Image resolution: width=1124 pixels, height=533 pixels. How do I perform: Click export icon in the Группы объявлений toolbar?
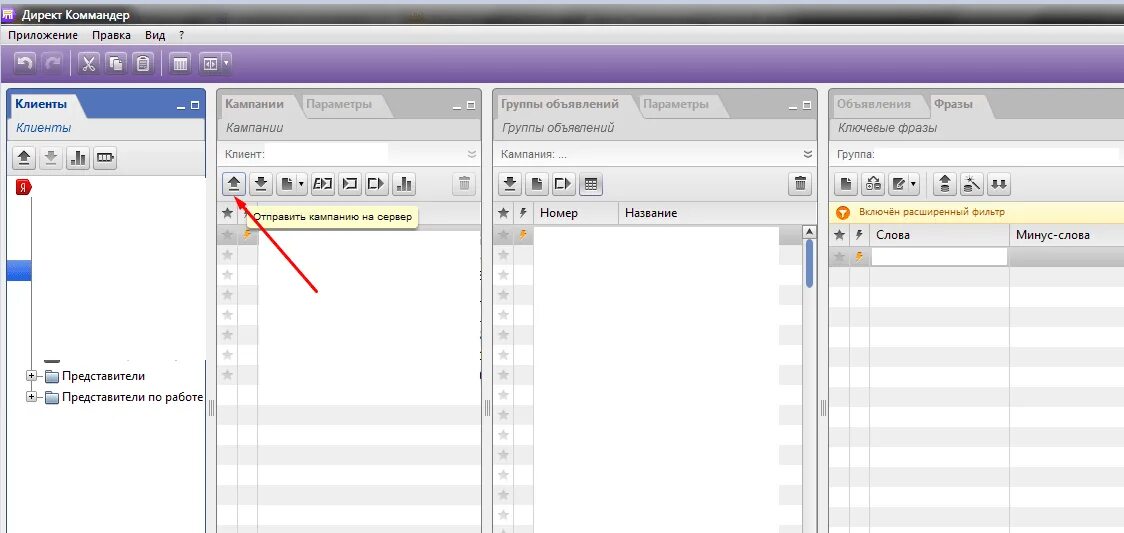coord(563,184)
